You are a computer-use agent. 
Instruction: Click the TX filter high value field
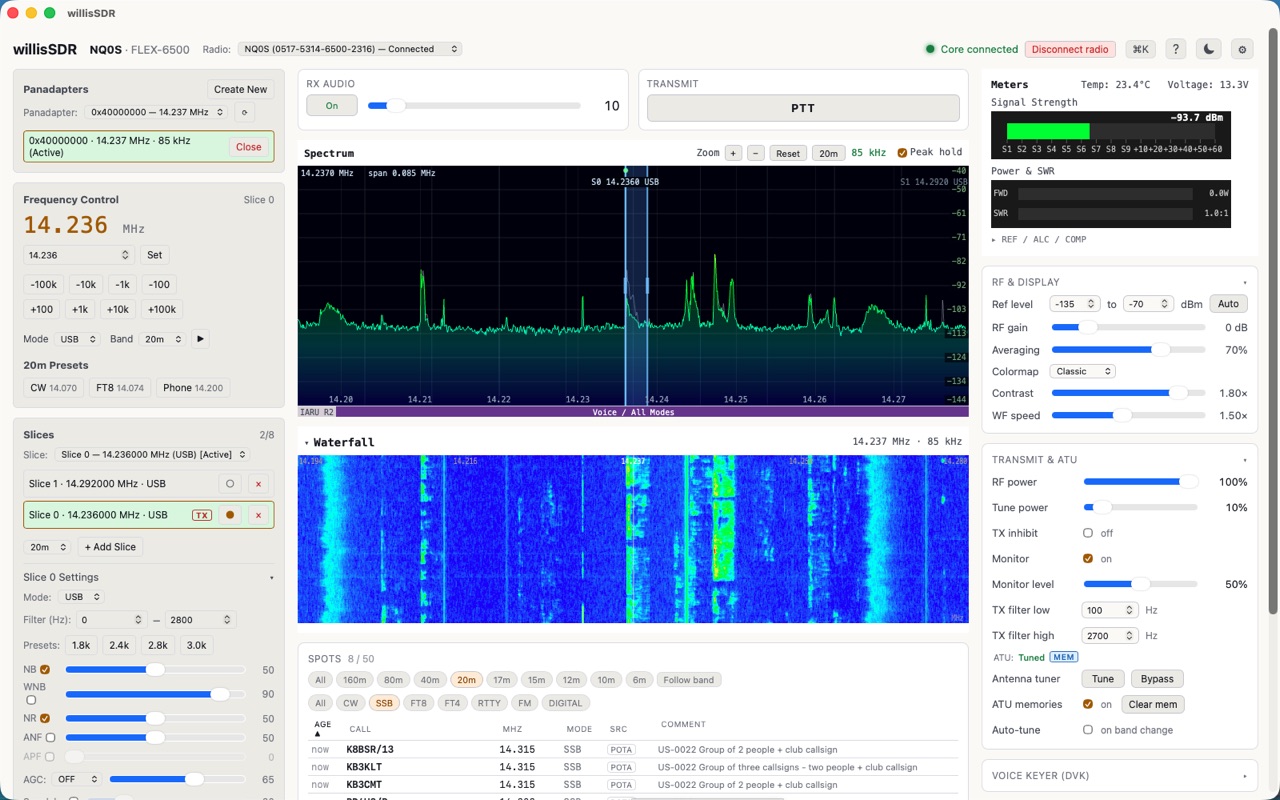[1110, 635]
